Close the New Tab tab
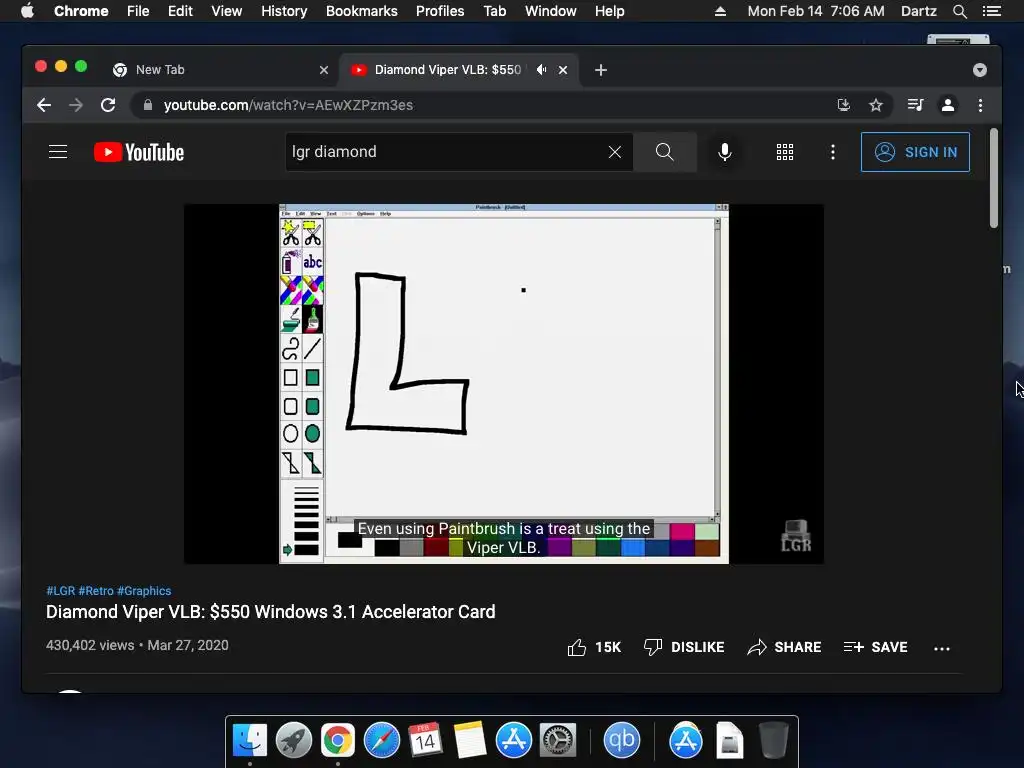 [324, 70]
